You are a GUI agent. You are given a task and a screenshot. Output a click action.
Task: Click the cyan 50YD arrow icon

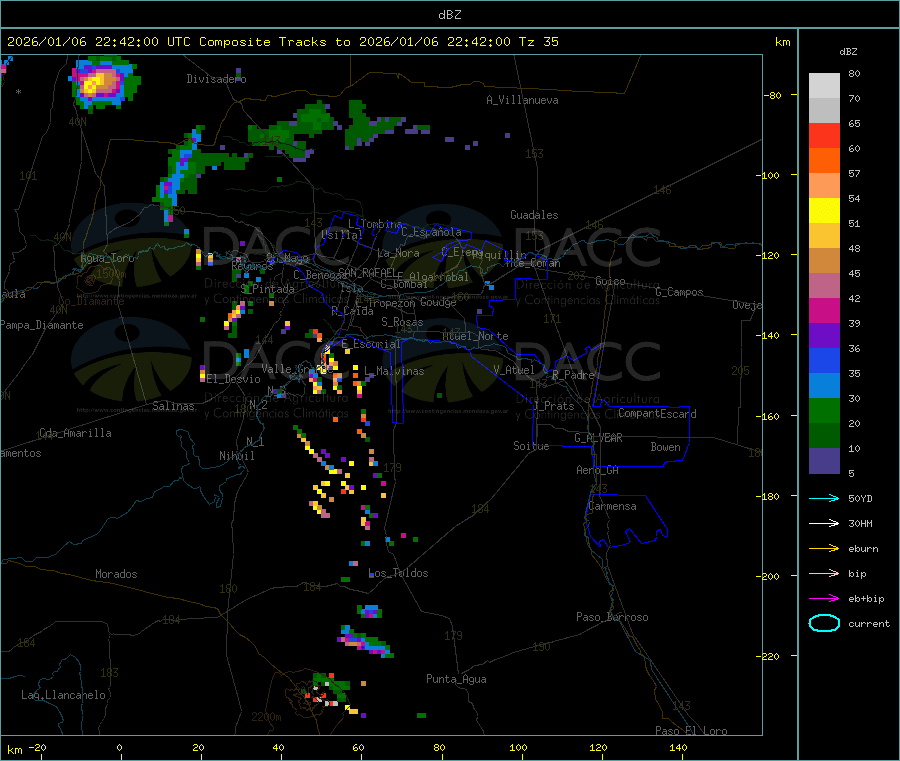[824, 498]
